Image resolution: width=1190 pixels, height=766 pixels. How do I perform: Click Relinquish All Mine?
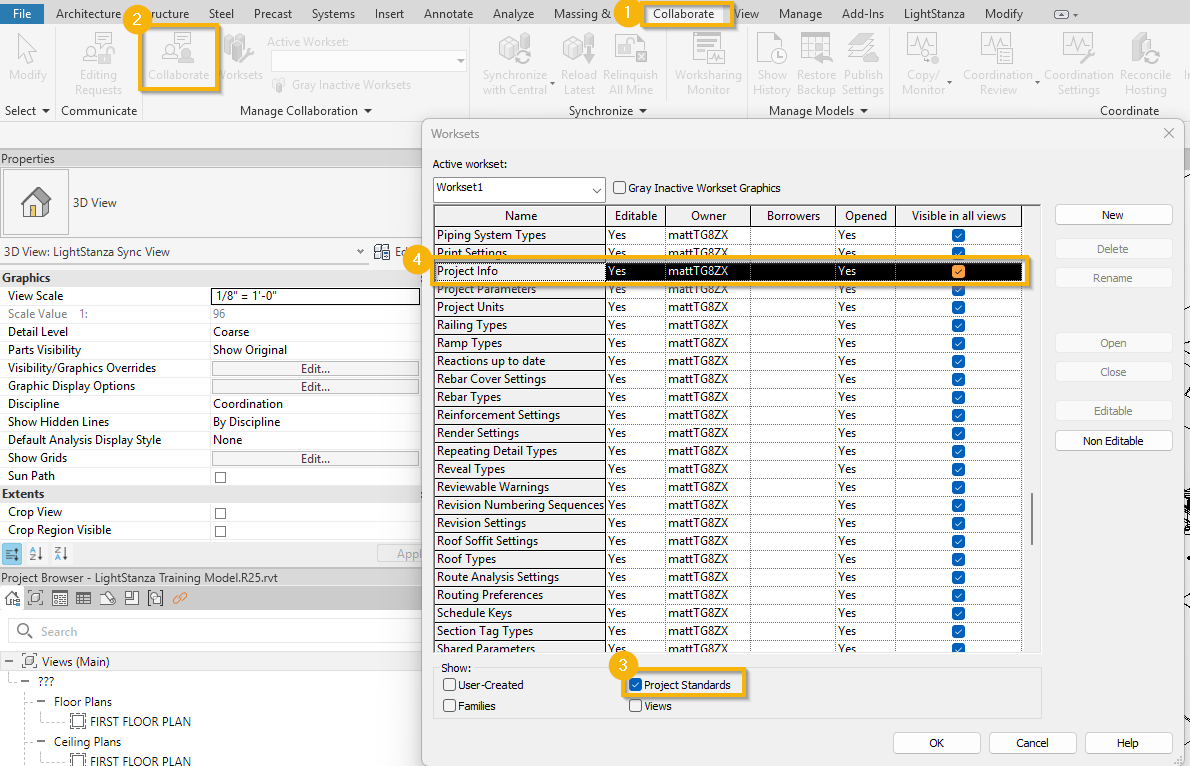(x=630, y=64)
